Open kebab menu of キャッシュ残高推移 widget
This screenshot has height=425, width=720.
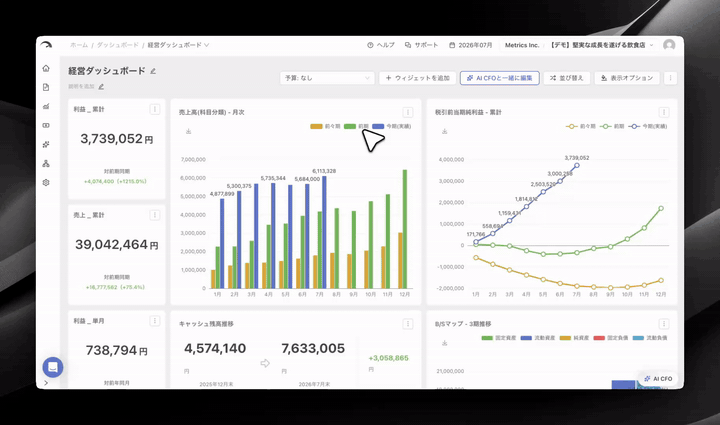point(408,324)
